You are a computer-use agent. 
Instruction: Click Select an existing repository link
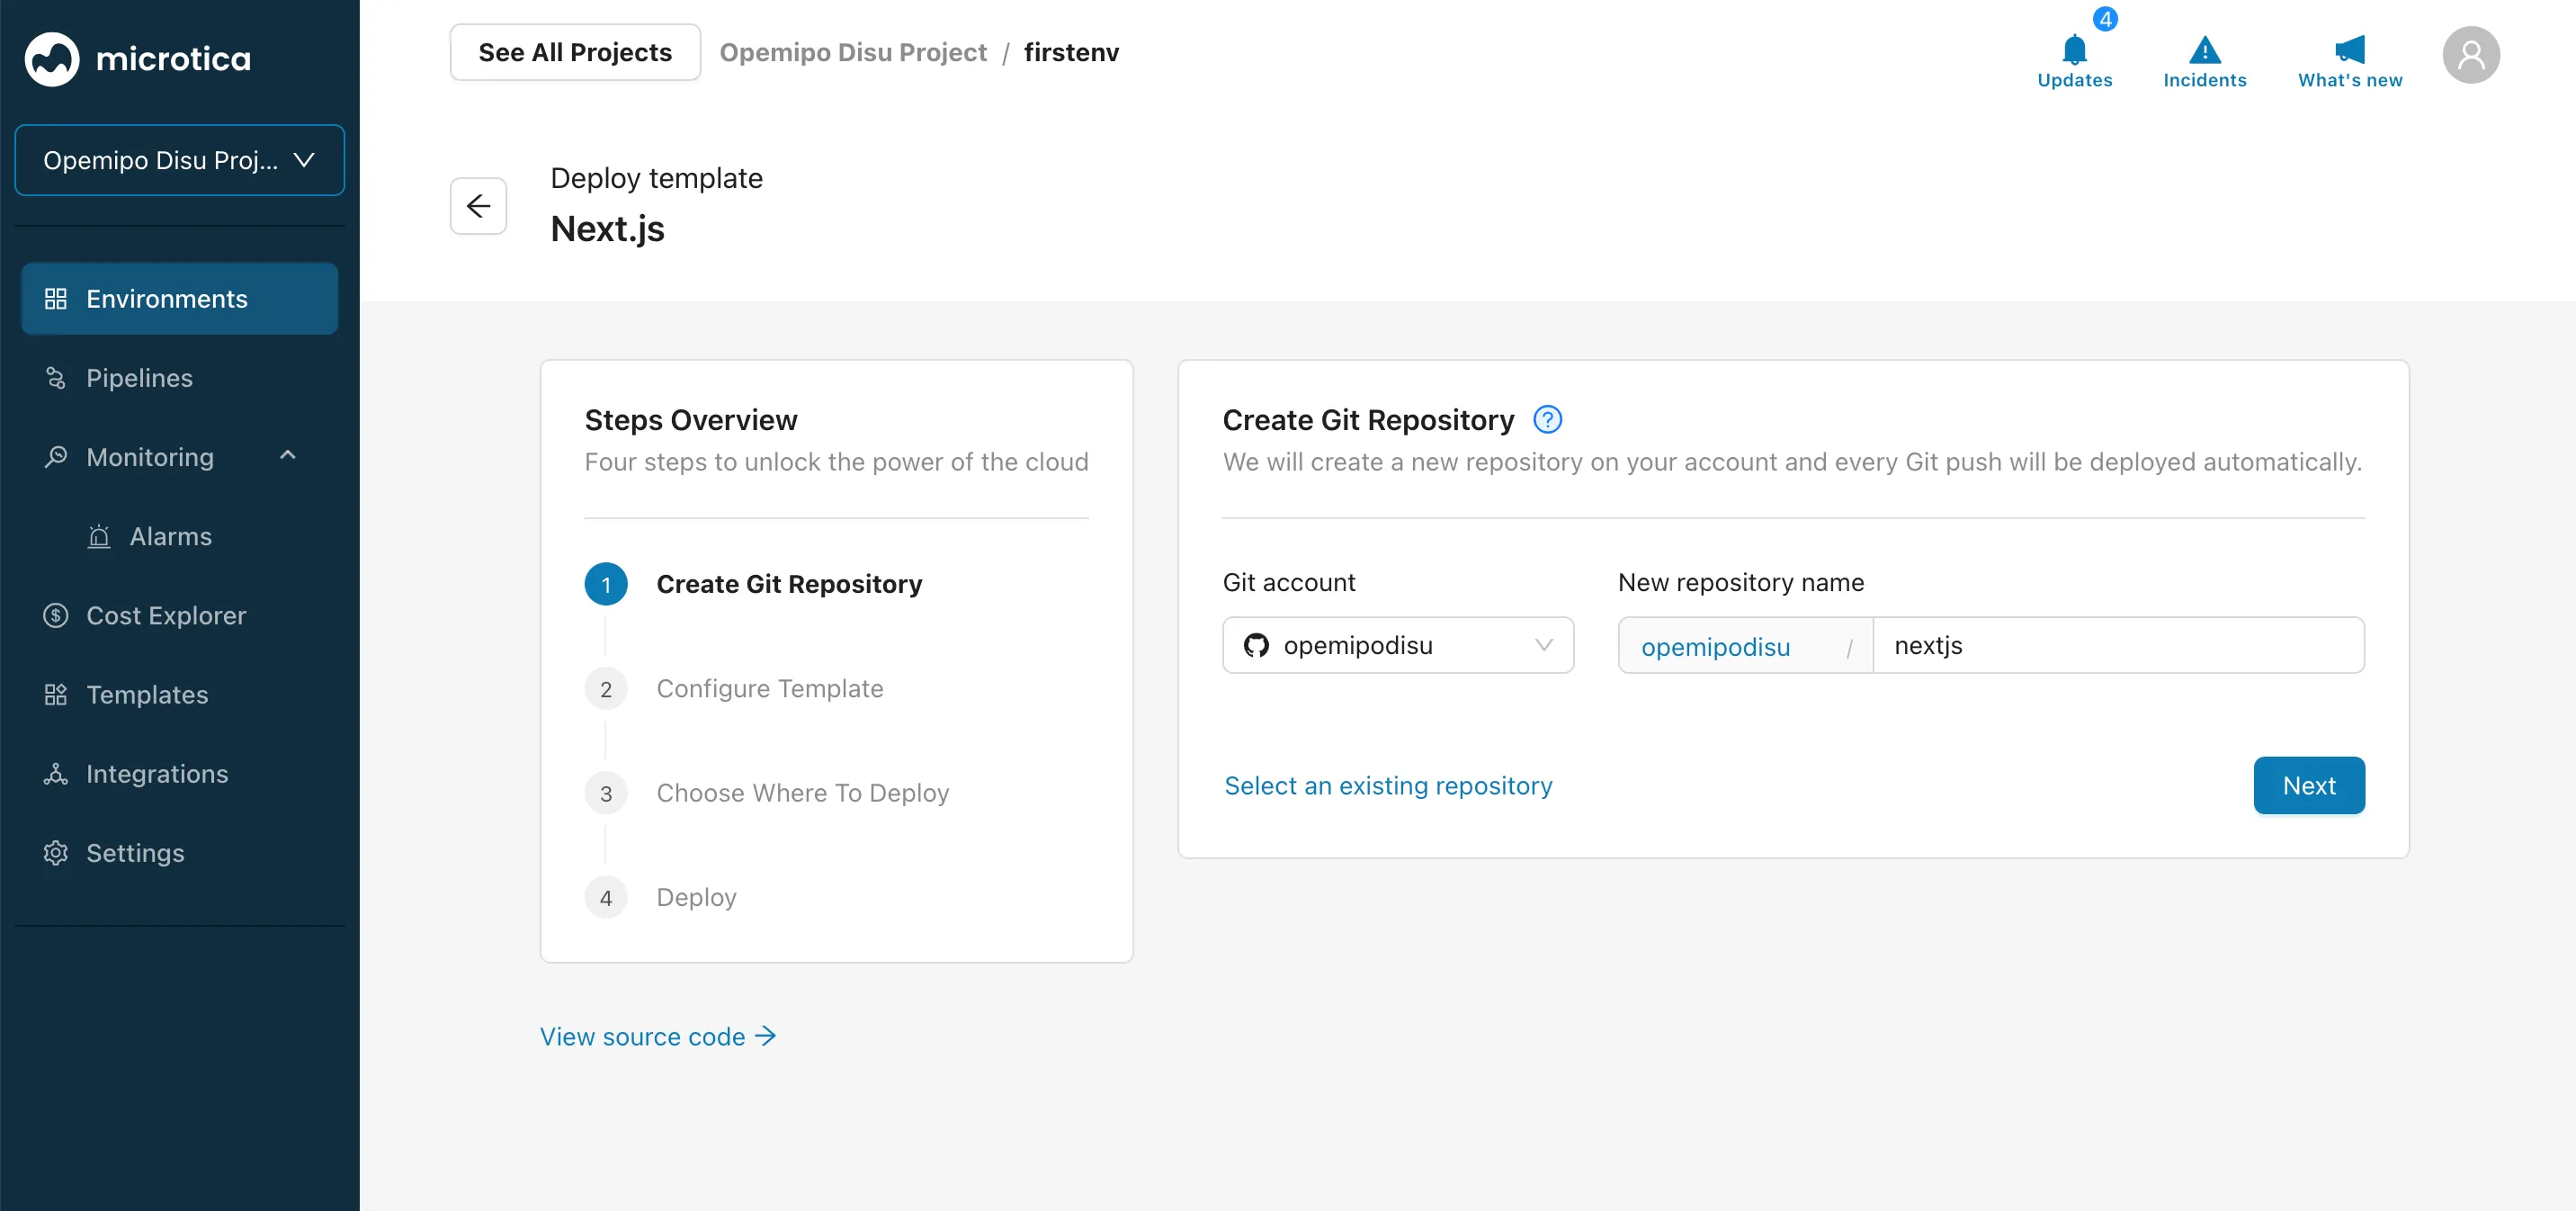(x=1388, y=785)
